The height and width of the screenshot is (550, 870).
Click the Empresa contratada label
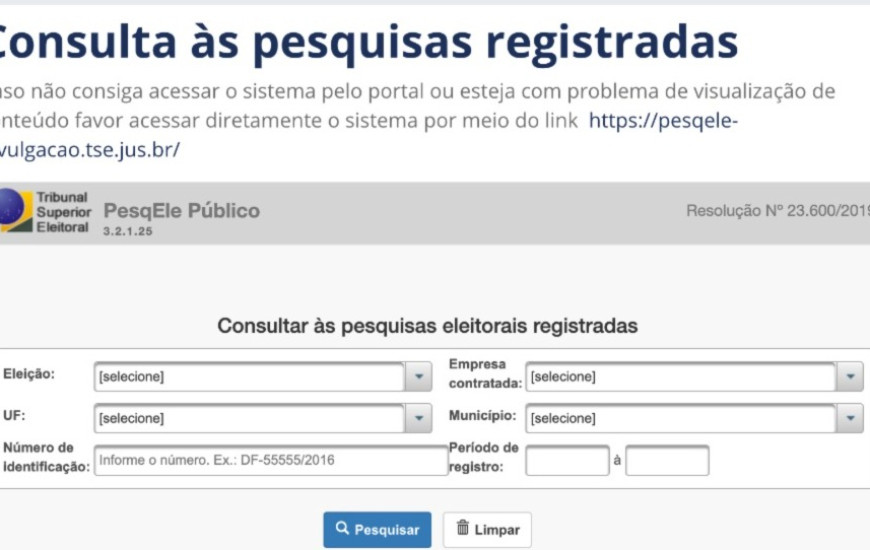click(484, 373)
